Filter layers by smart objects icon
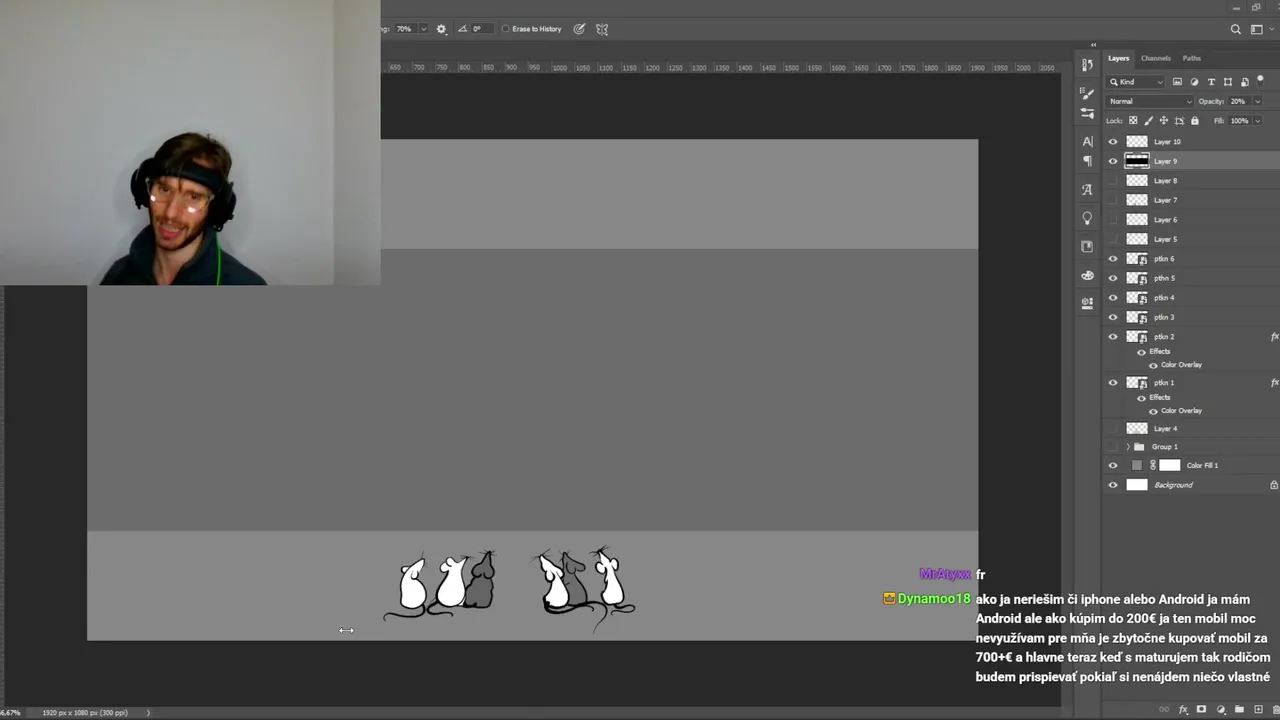The height and width of the screenshot is (720, 1280). click(x=1244, y=82)
